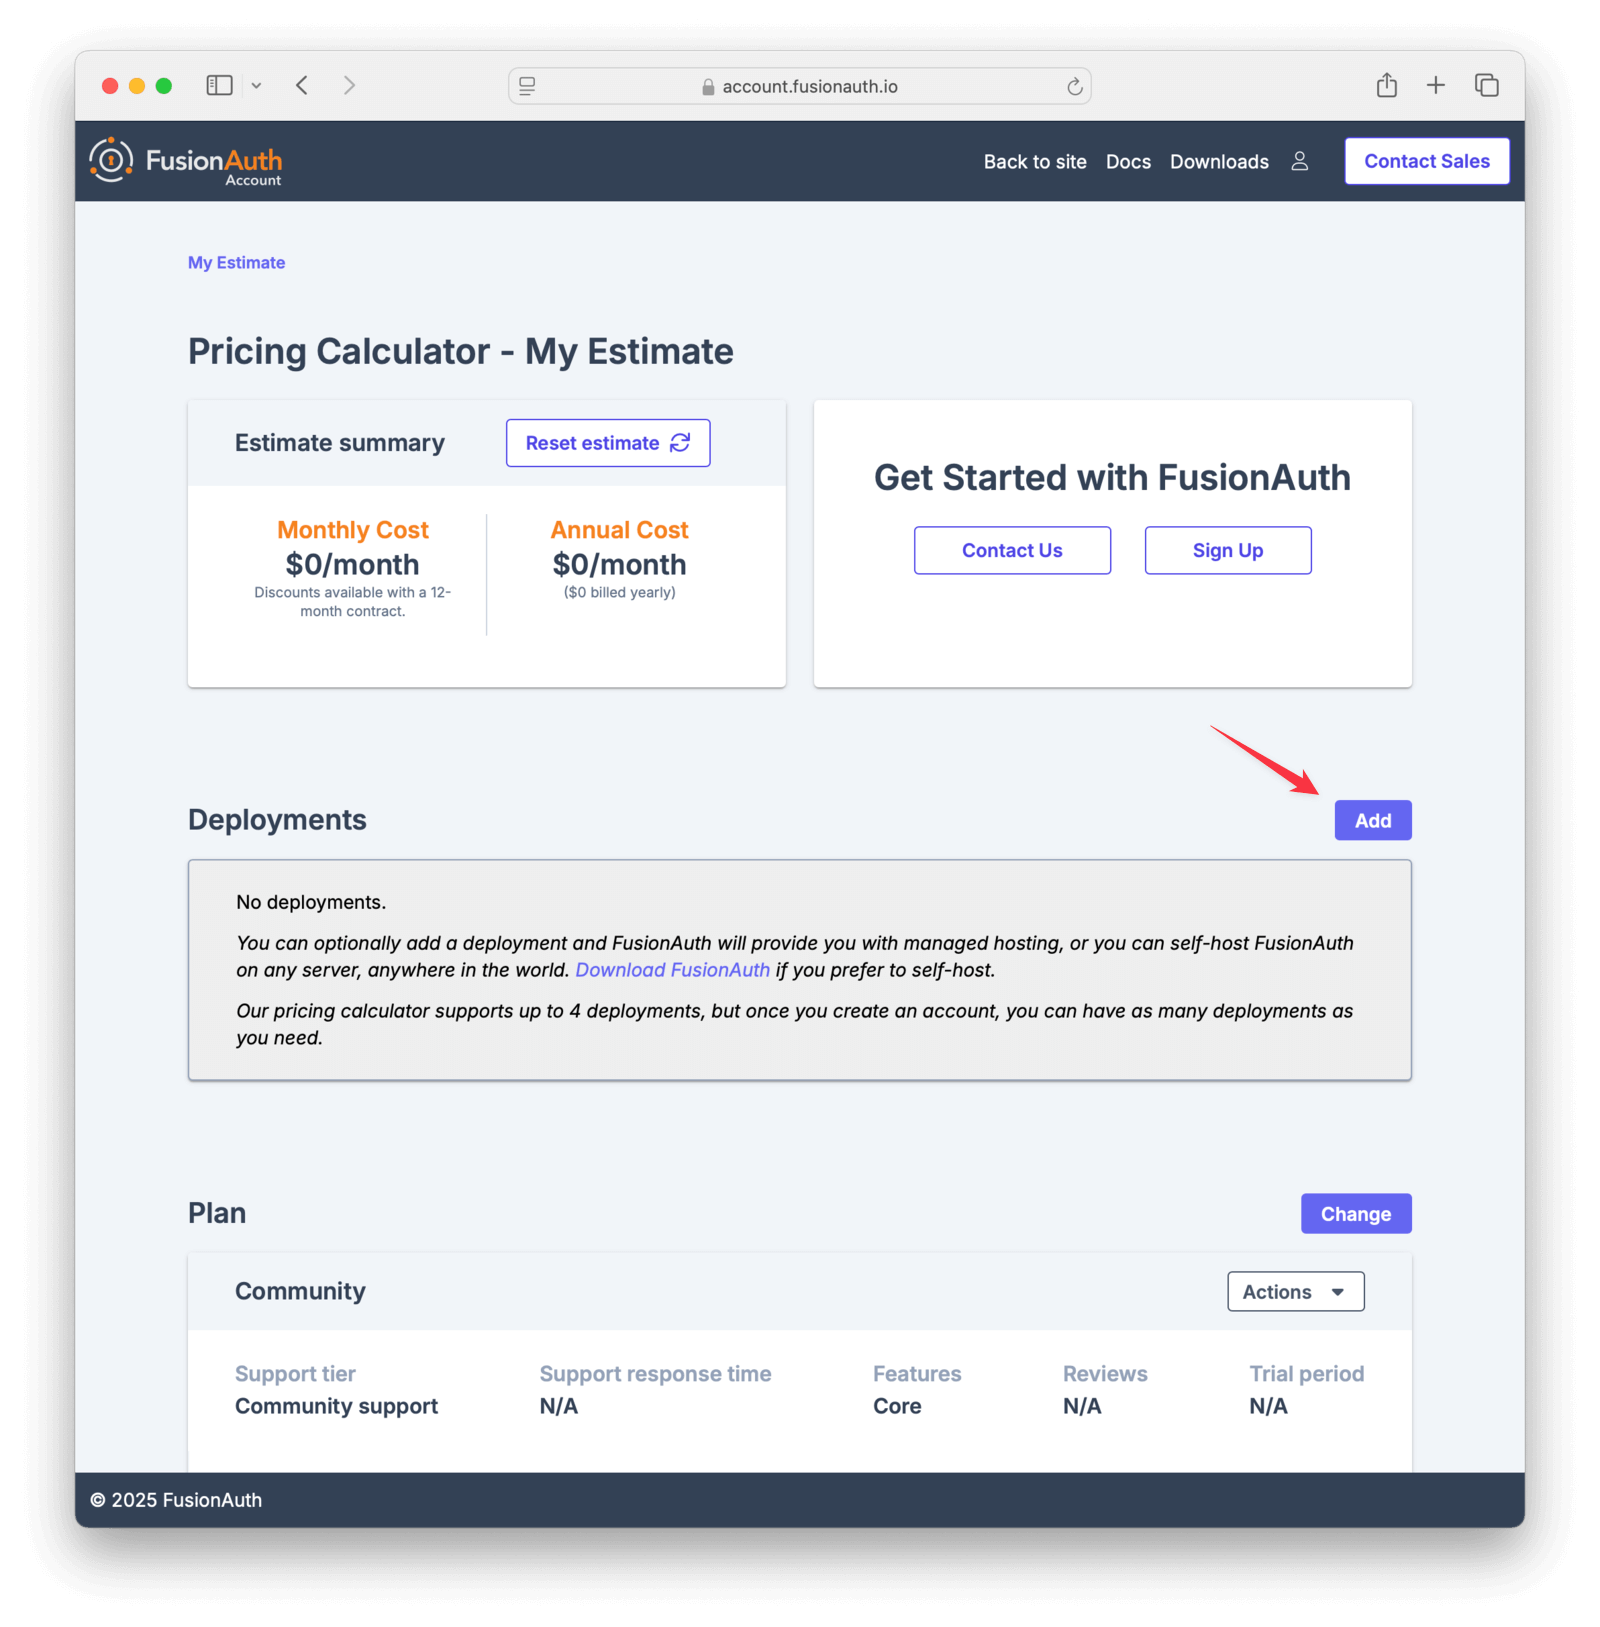1600x1627 pixels.
Task: Select Downloads in the navigation
Action: [1219, 161]
